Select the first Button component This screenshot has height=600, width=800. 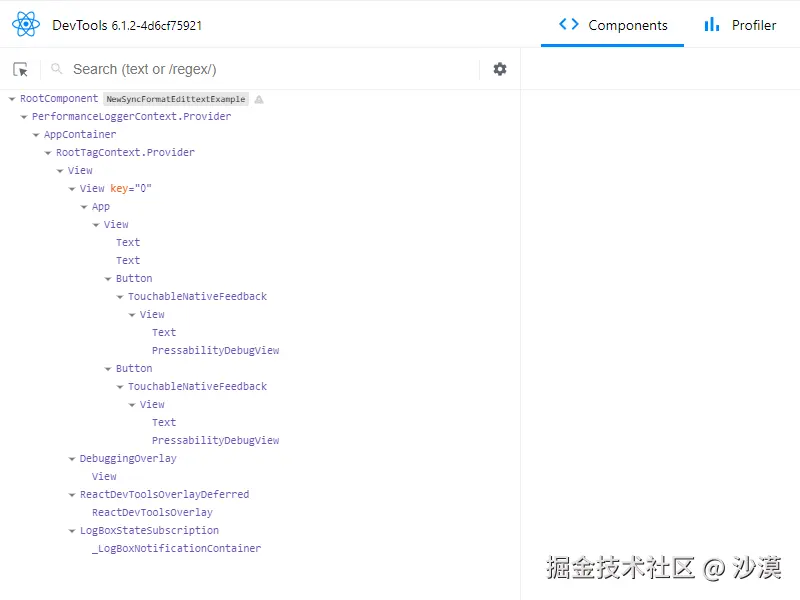coord(134,278)
